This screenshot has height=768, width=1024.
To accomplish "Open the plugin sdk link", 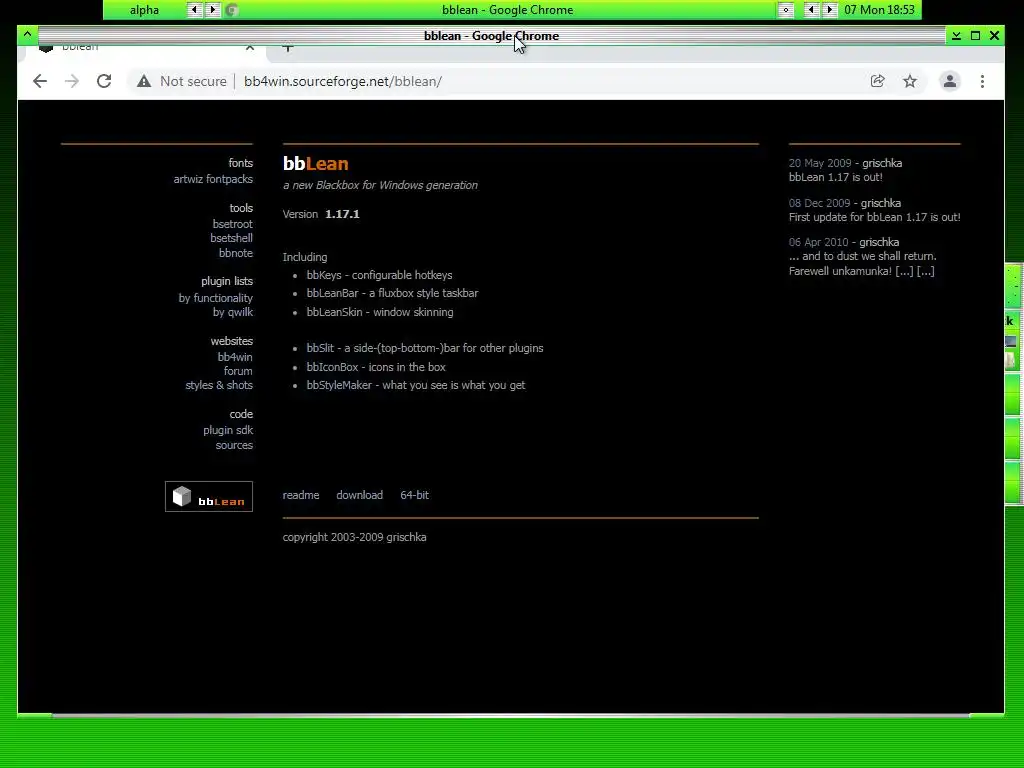I will coord(228,430).
